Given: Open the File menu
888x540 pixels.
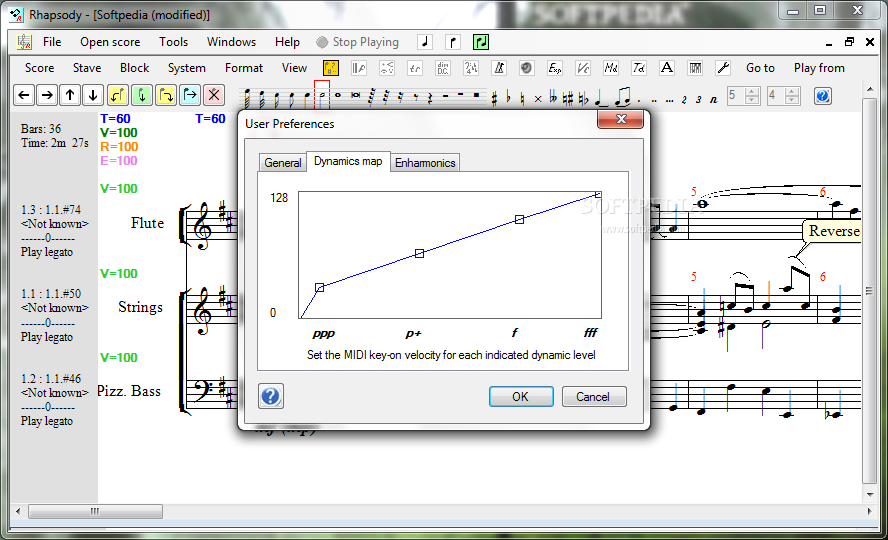Looking at the screenshot, I should (52, 42).
